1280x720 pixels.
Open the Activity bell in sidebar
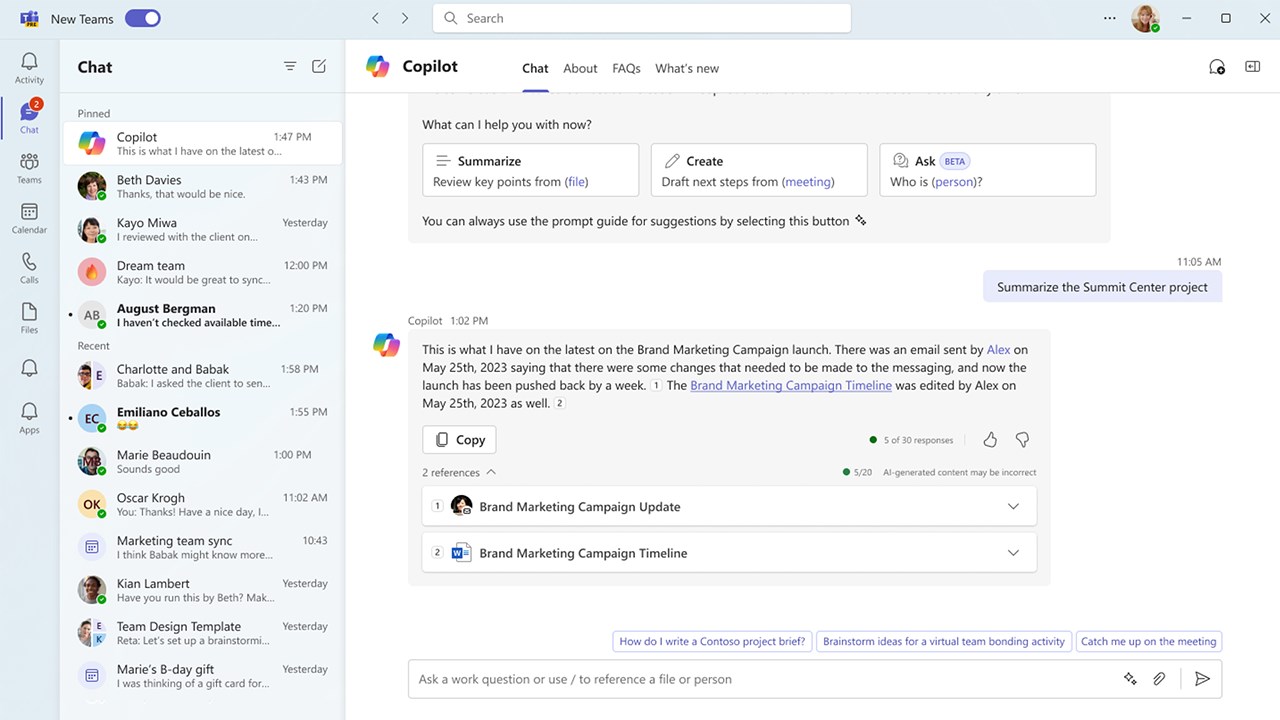coord(29,68)
